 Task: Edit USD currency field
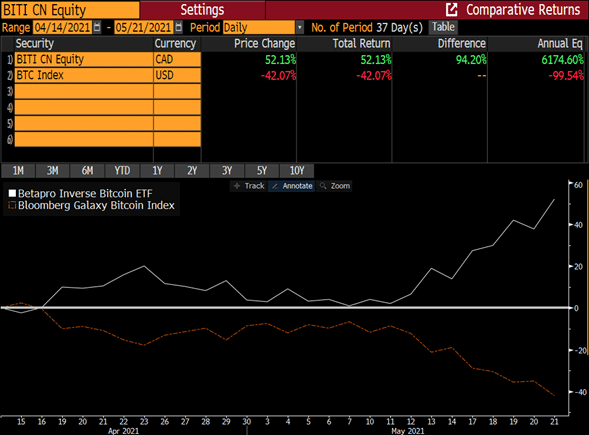pyautogui.click(x=177, y=75)
